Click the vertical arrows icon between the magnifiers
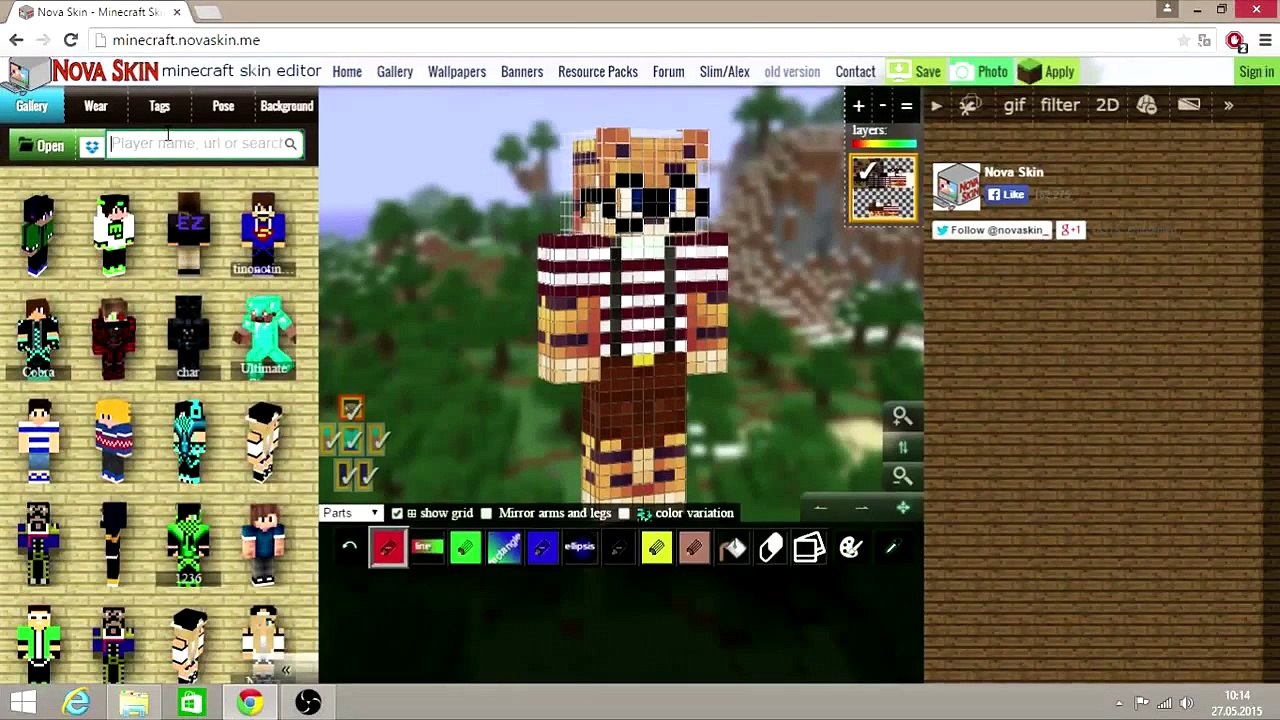Image resolution: width=1280 pixels, height=720 pixels. click(902, 447)
